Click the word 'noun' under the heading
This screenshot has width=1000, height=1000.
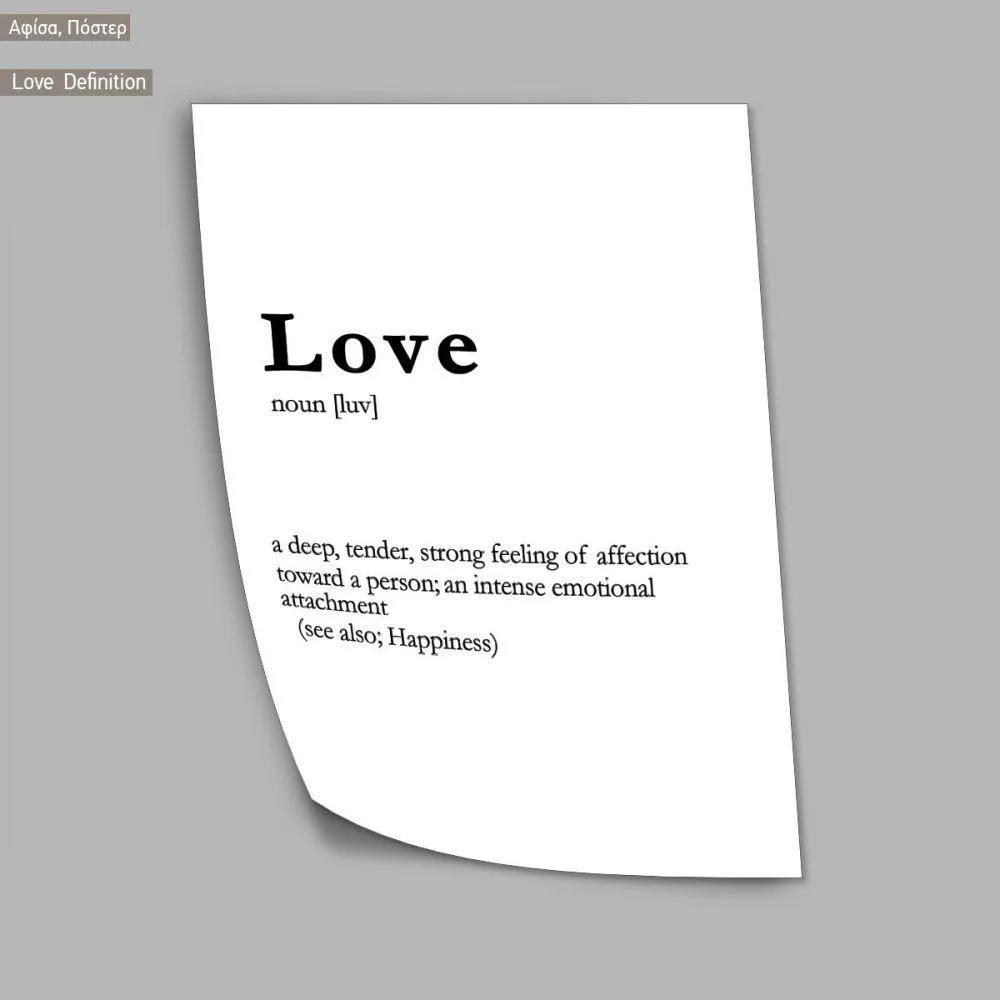pos(298,405)
